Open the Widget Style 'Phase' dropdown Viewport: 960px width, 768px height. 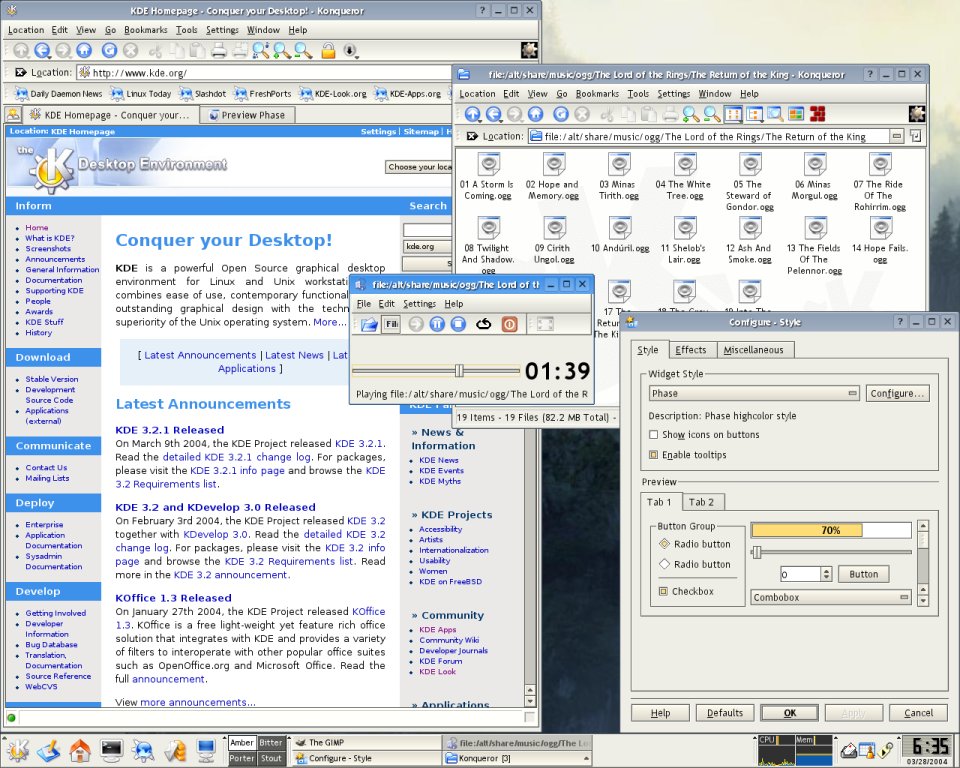pyautogui.click(x=754, y=393)
